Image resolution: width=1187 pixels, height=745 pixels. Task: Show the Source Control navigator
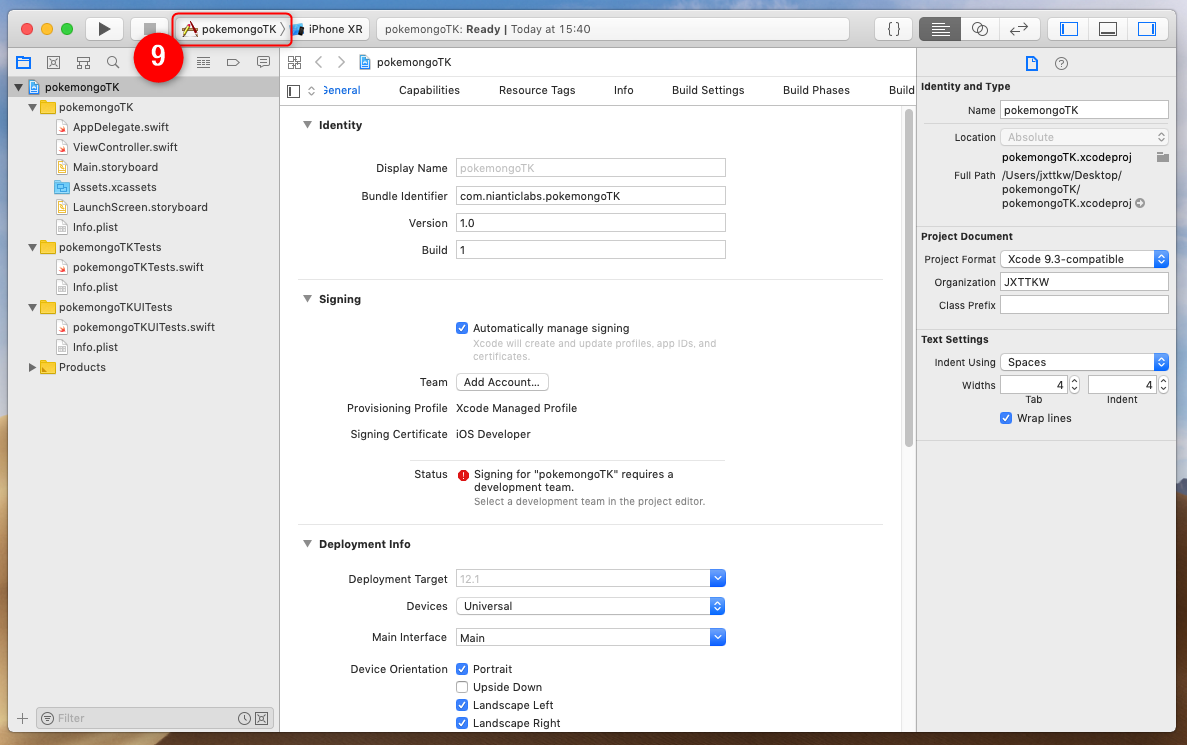53,62
